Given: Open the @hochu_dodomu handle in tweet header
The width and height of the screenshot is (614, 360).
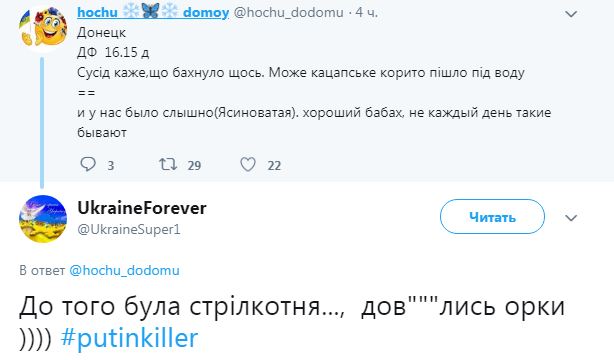Looking at the screenshot, I should point(288,13).
